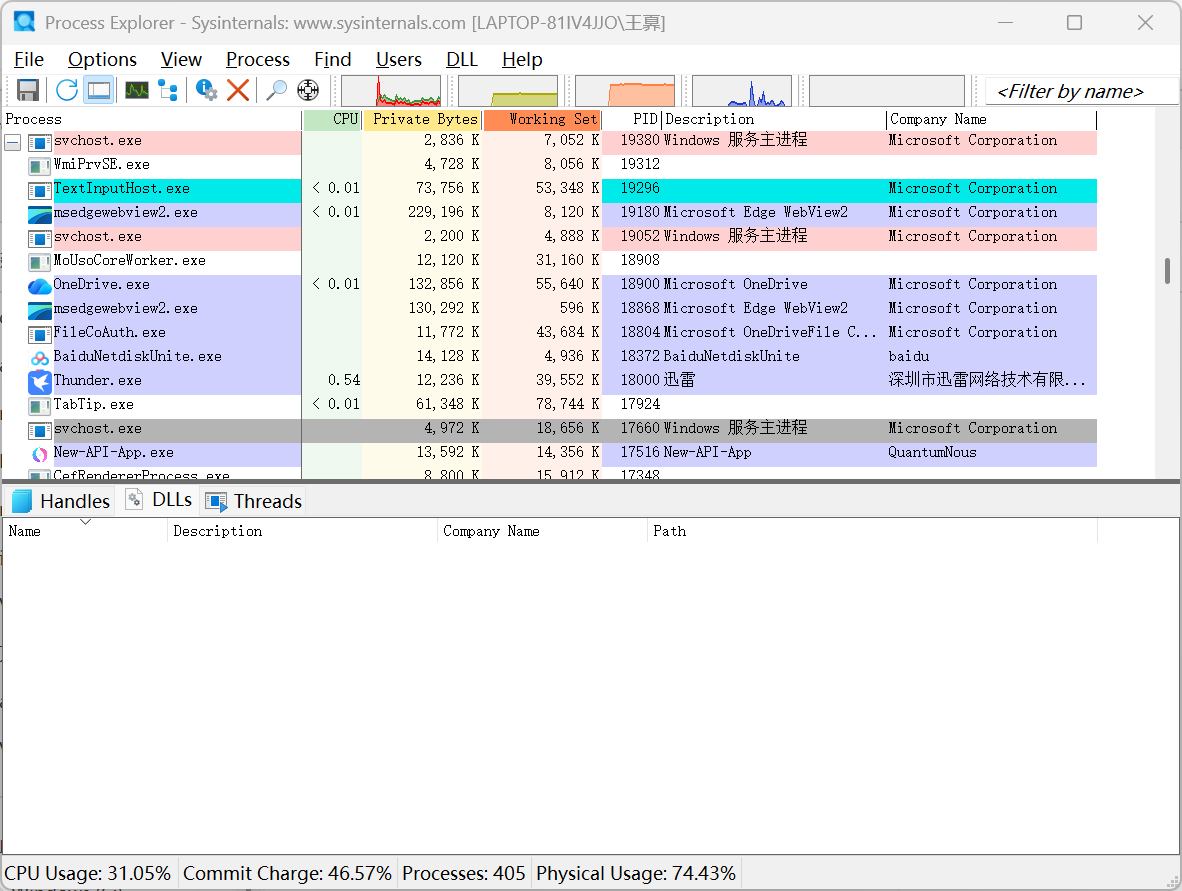
Task: Switch to the Handles tab
Action: [x=61, y=501]
